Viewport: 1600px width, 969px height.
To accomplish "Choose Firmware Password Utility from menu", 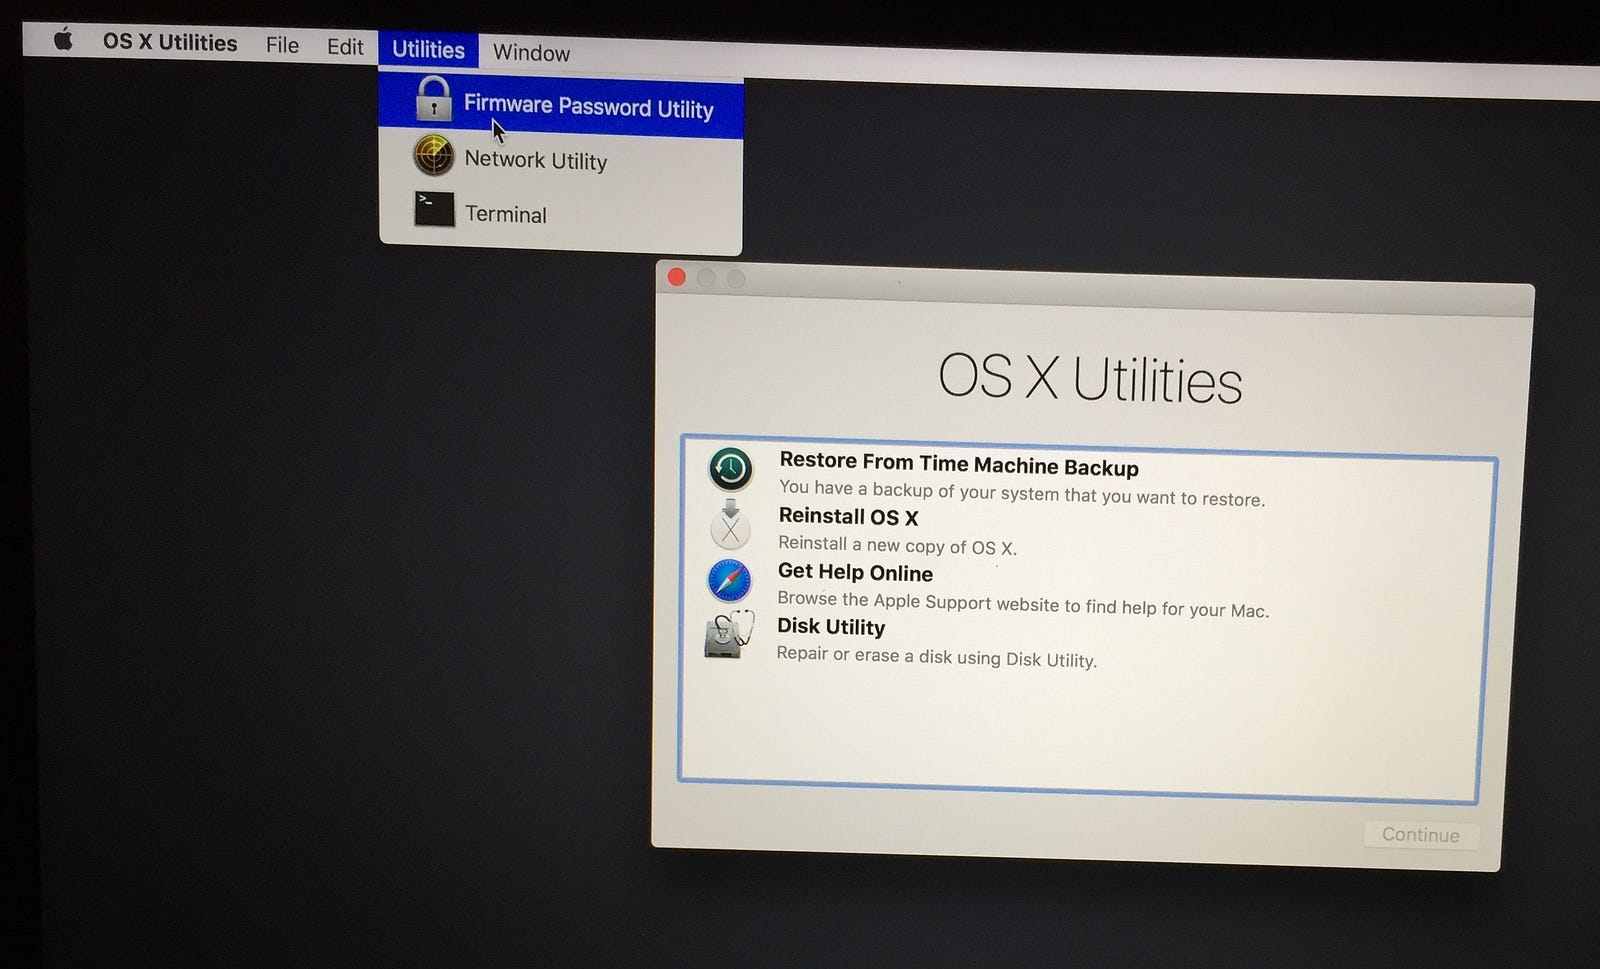I will click(x=561, y=105).
